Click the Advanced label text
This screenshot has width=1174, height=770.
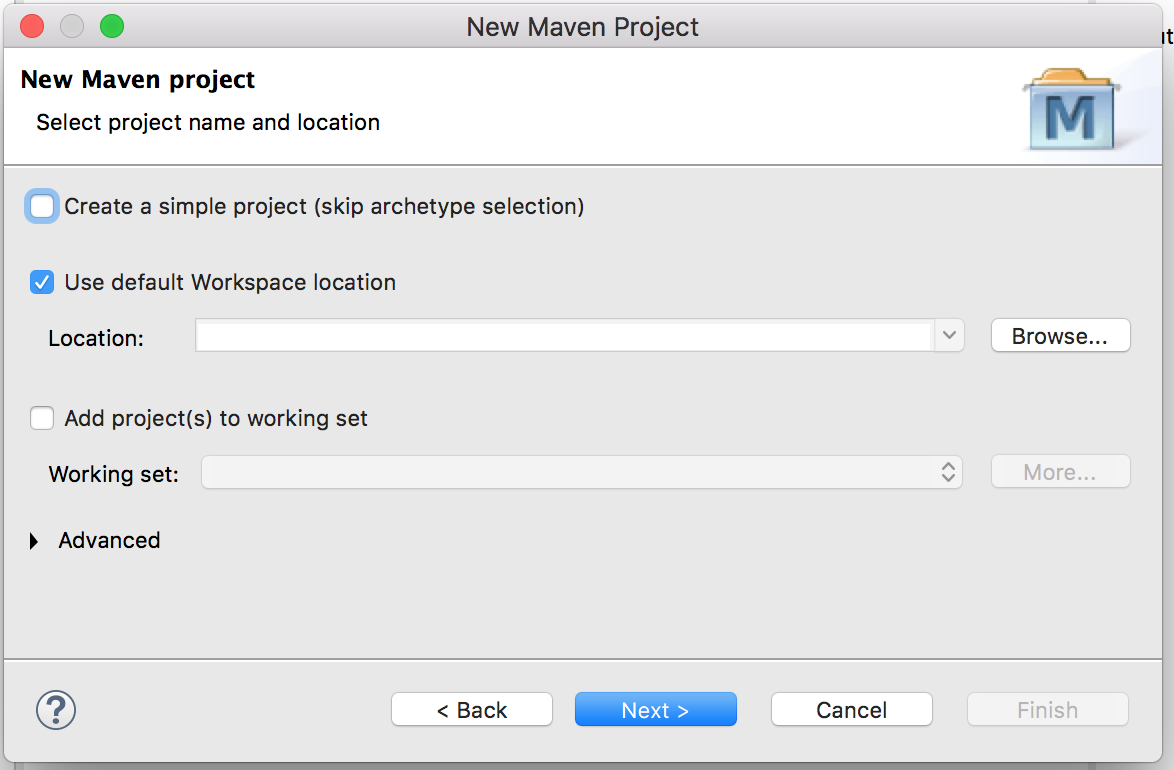click(x=109, y=541)
